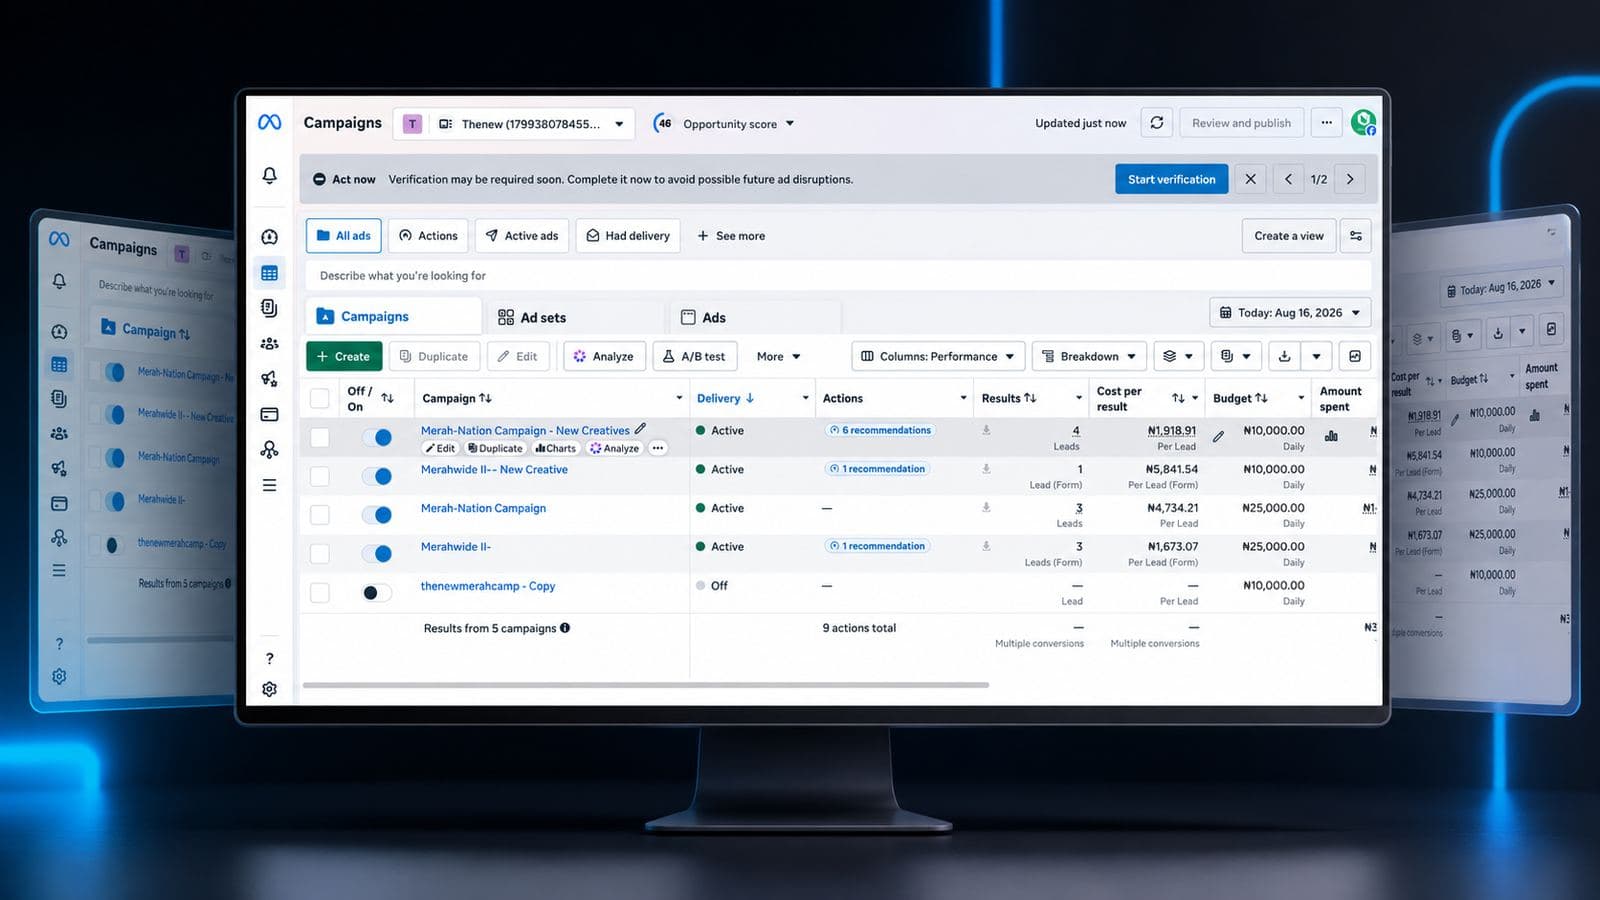Open the user profile avatar
1600x900 pixels.
pos(1363,123)
